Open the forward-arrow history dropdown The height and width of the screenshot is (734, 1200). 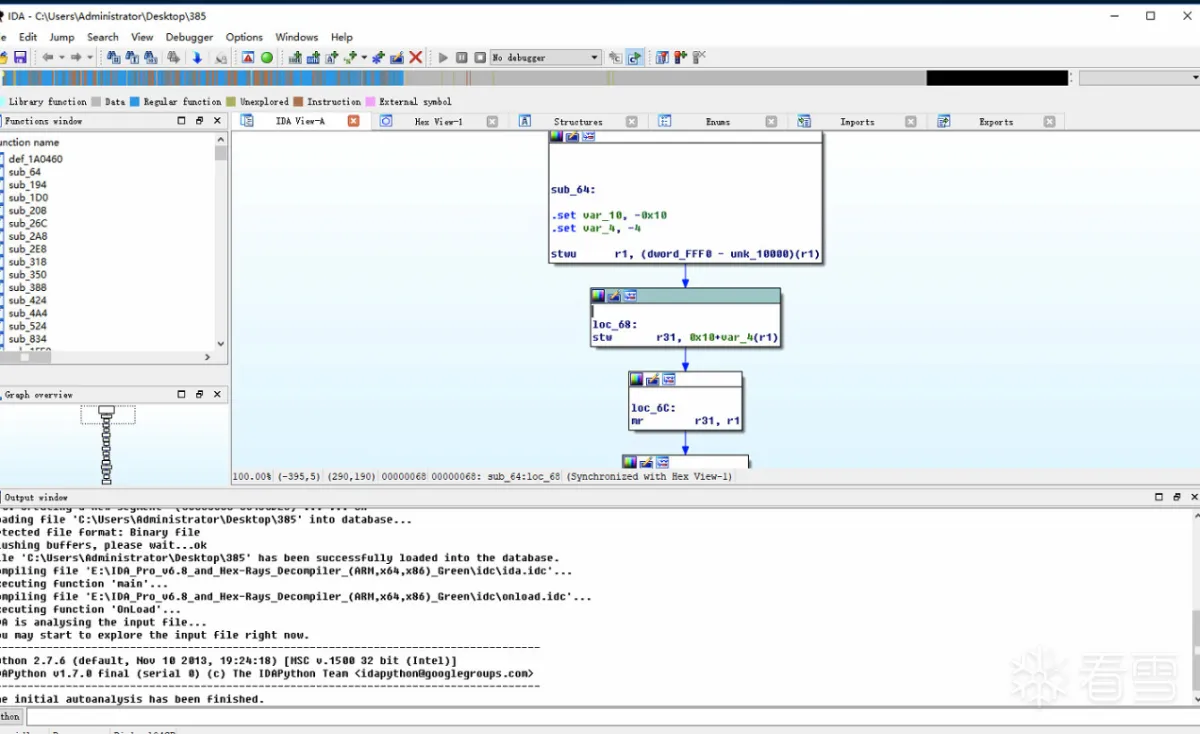tap(90, 58)
